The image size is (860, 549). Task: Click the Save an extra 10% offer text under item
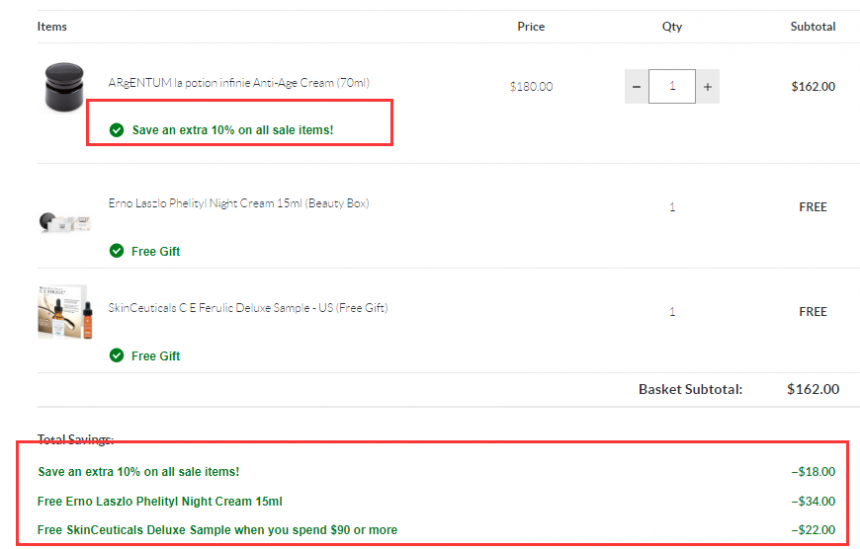(x=232, y=130)
